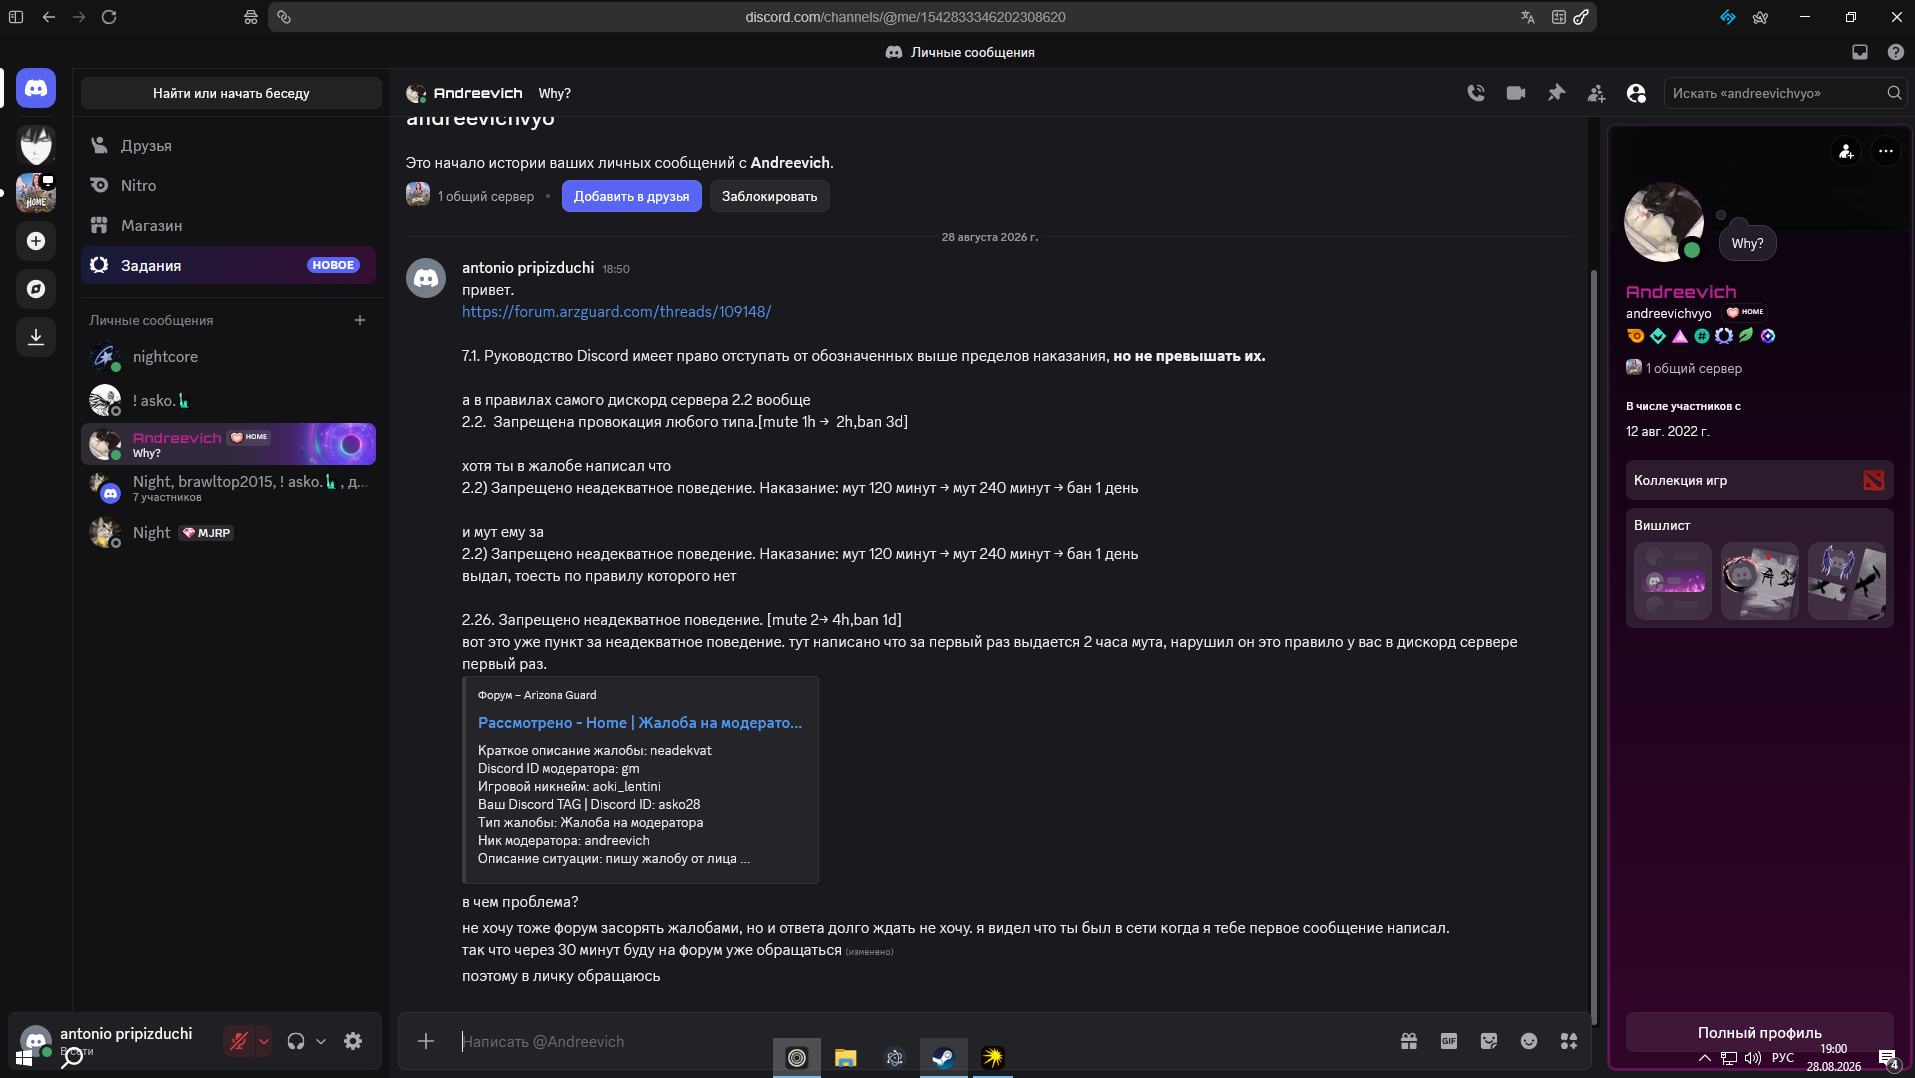The image size is (1915, 1078).
Task: Open user settings gear
Action: coord(353,1041)
